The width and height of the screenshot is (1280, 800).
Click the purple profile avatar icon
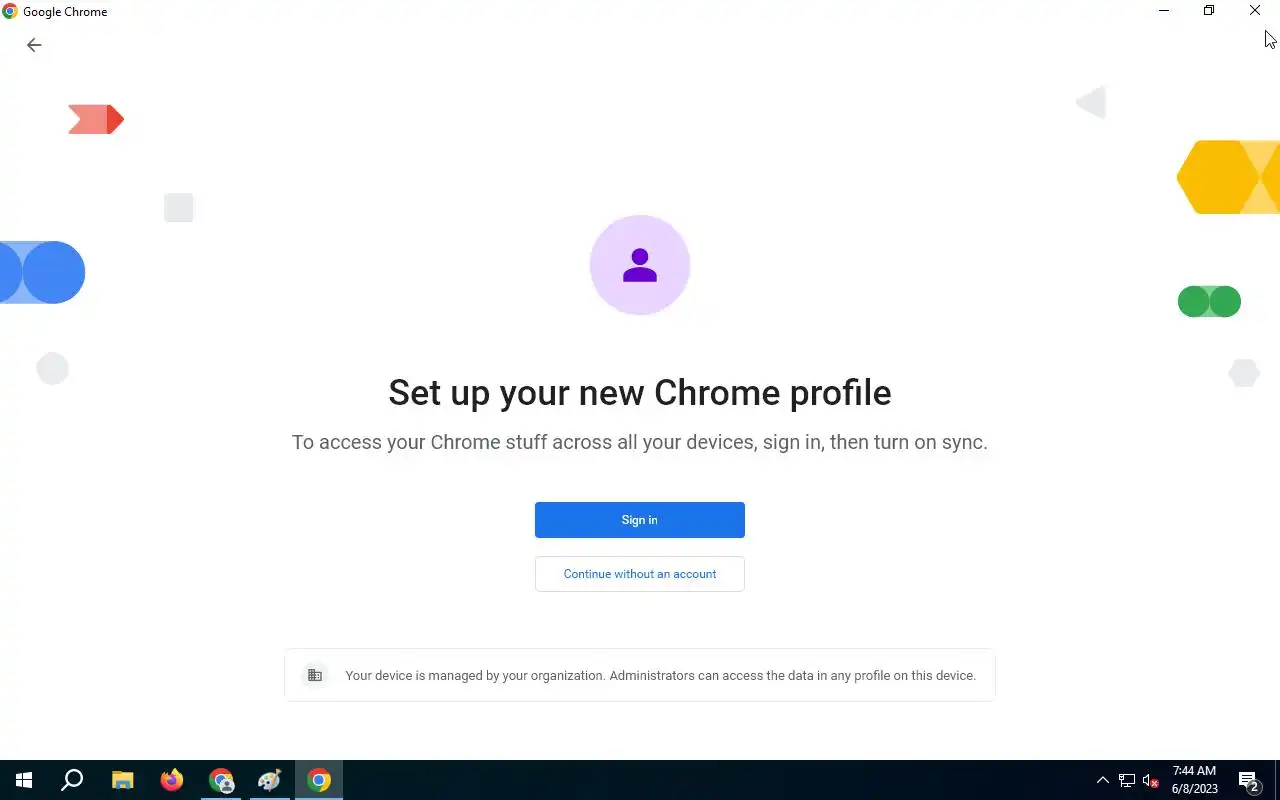point(640,265)
